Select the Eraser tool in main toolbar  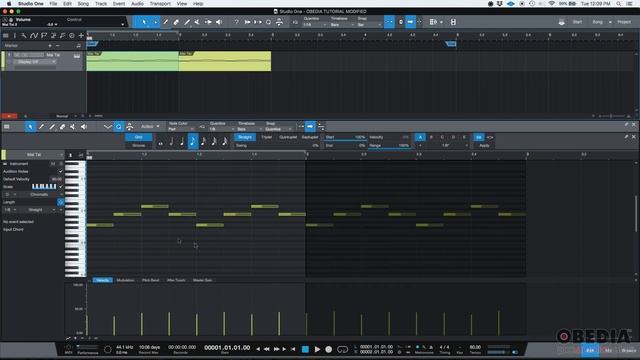(x=176, y=22)
